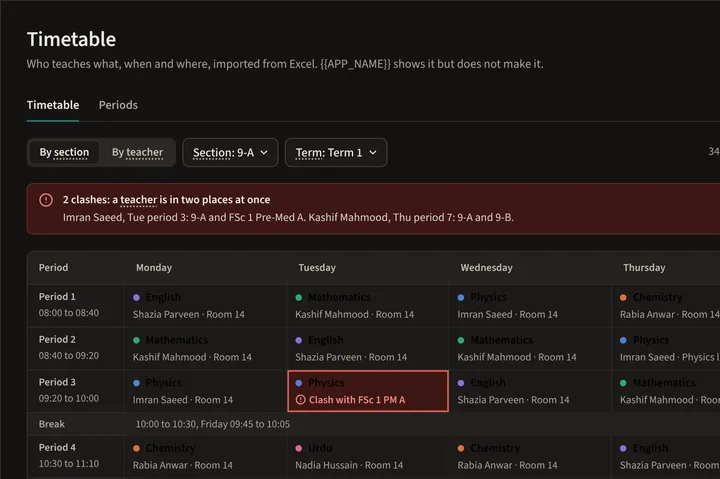Viewport: 720px width, 479px height.
Task: Select Thursday Period 3 Mathematics lesson
Action: click(666, 391)
